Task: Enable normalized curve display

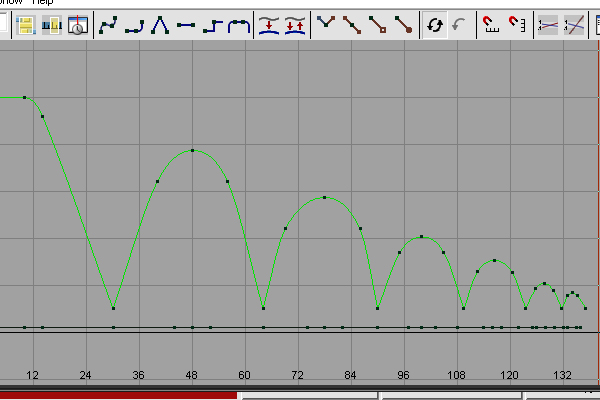Action: click(x=548, y=25)
